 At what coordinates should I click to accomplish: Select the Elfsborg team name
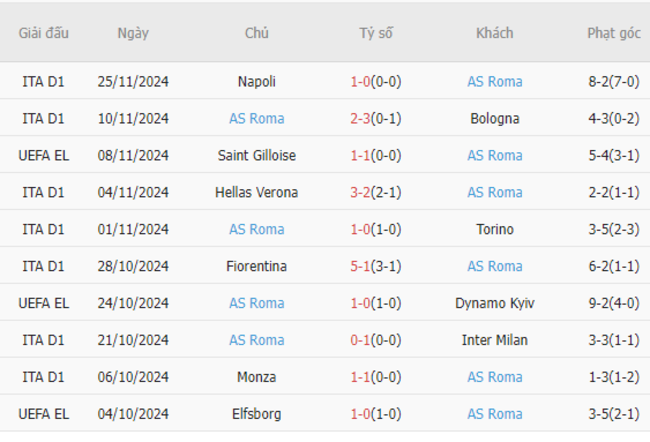click(x=257, y=414)
